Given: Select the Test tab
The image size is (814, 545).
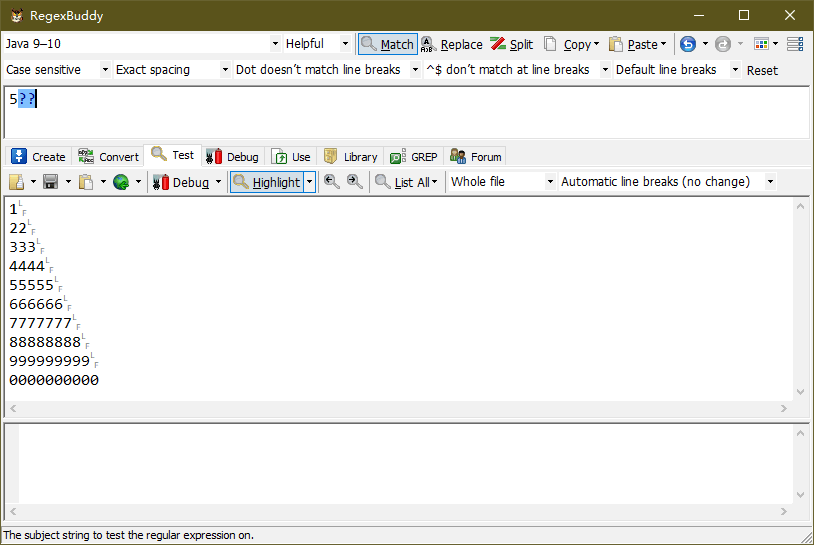Looking at the screenshot, I should coord(173,155).
